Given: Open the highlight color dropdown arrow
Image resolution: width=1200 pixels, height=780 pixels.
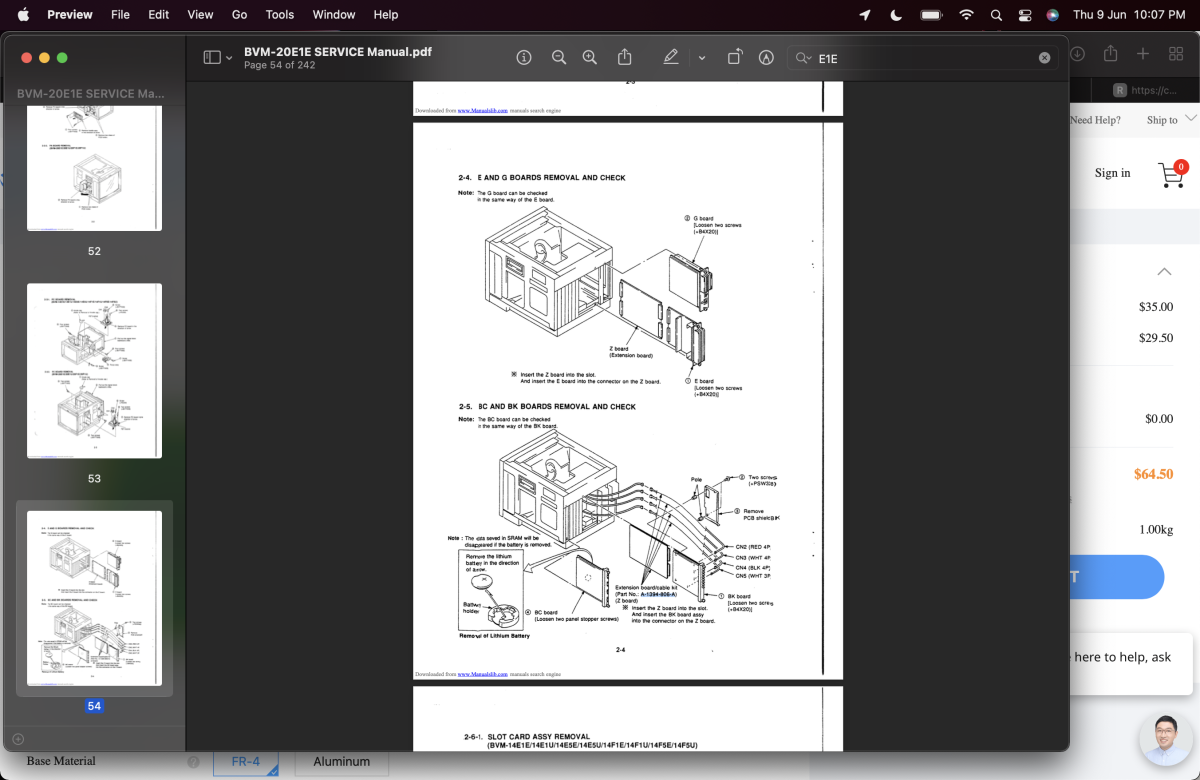Looking at the screenshot, I should 702,58.
